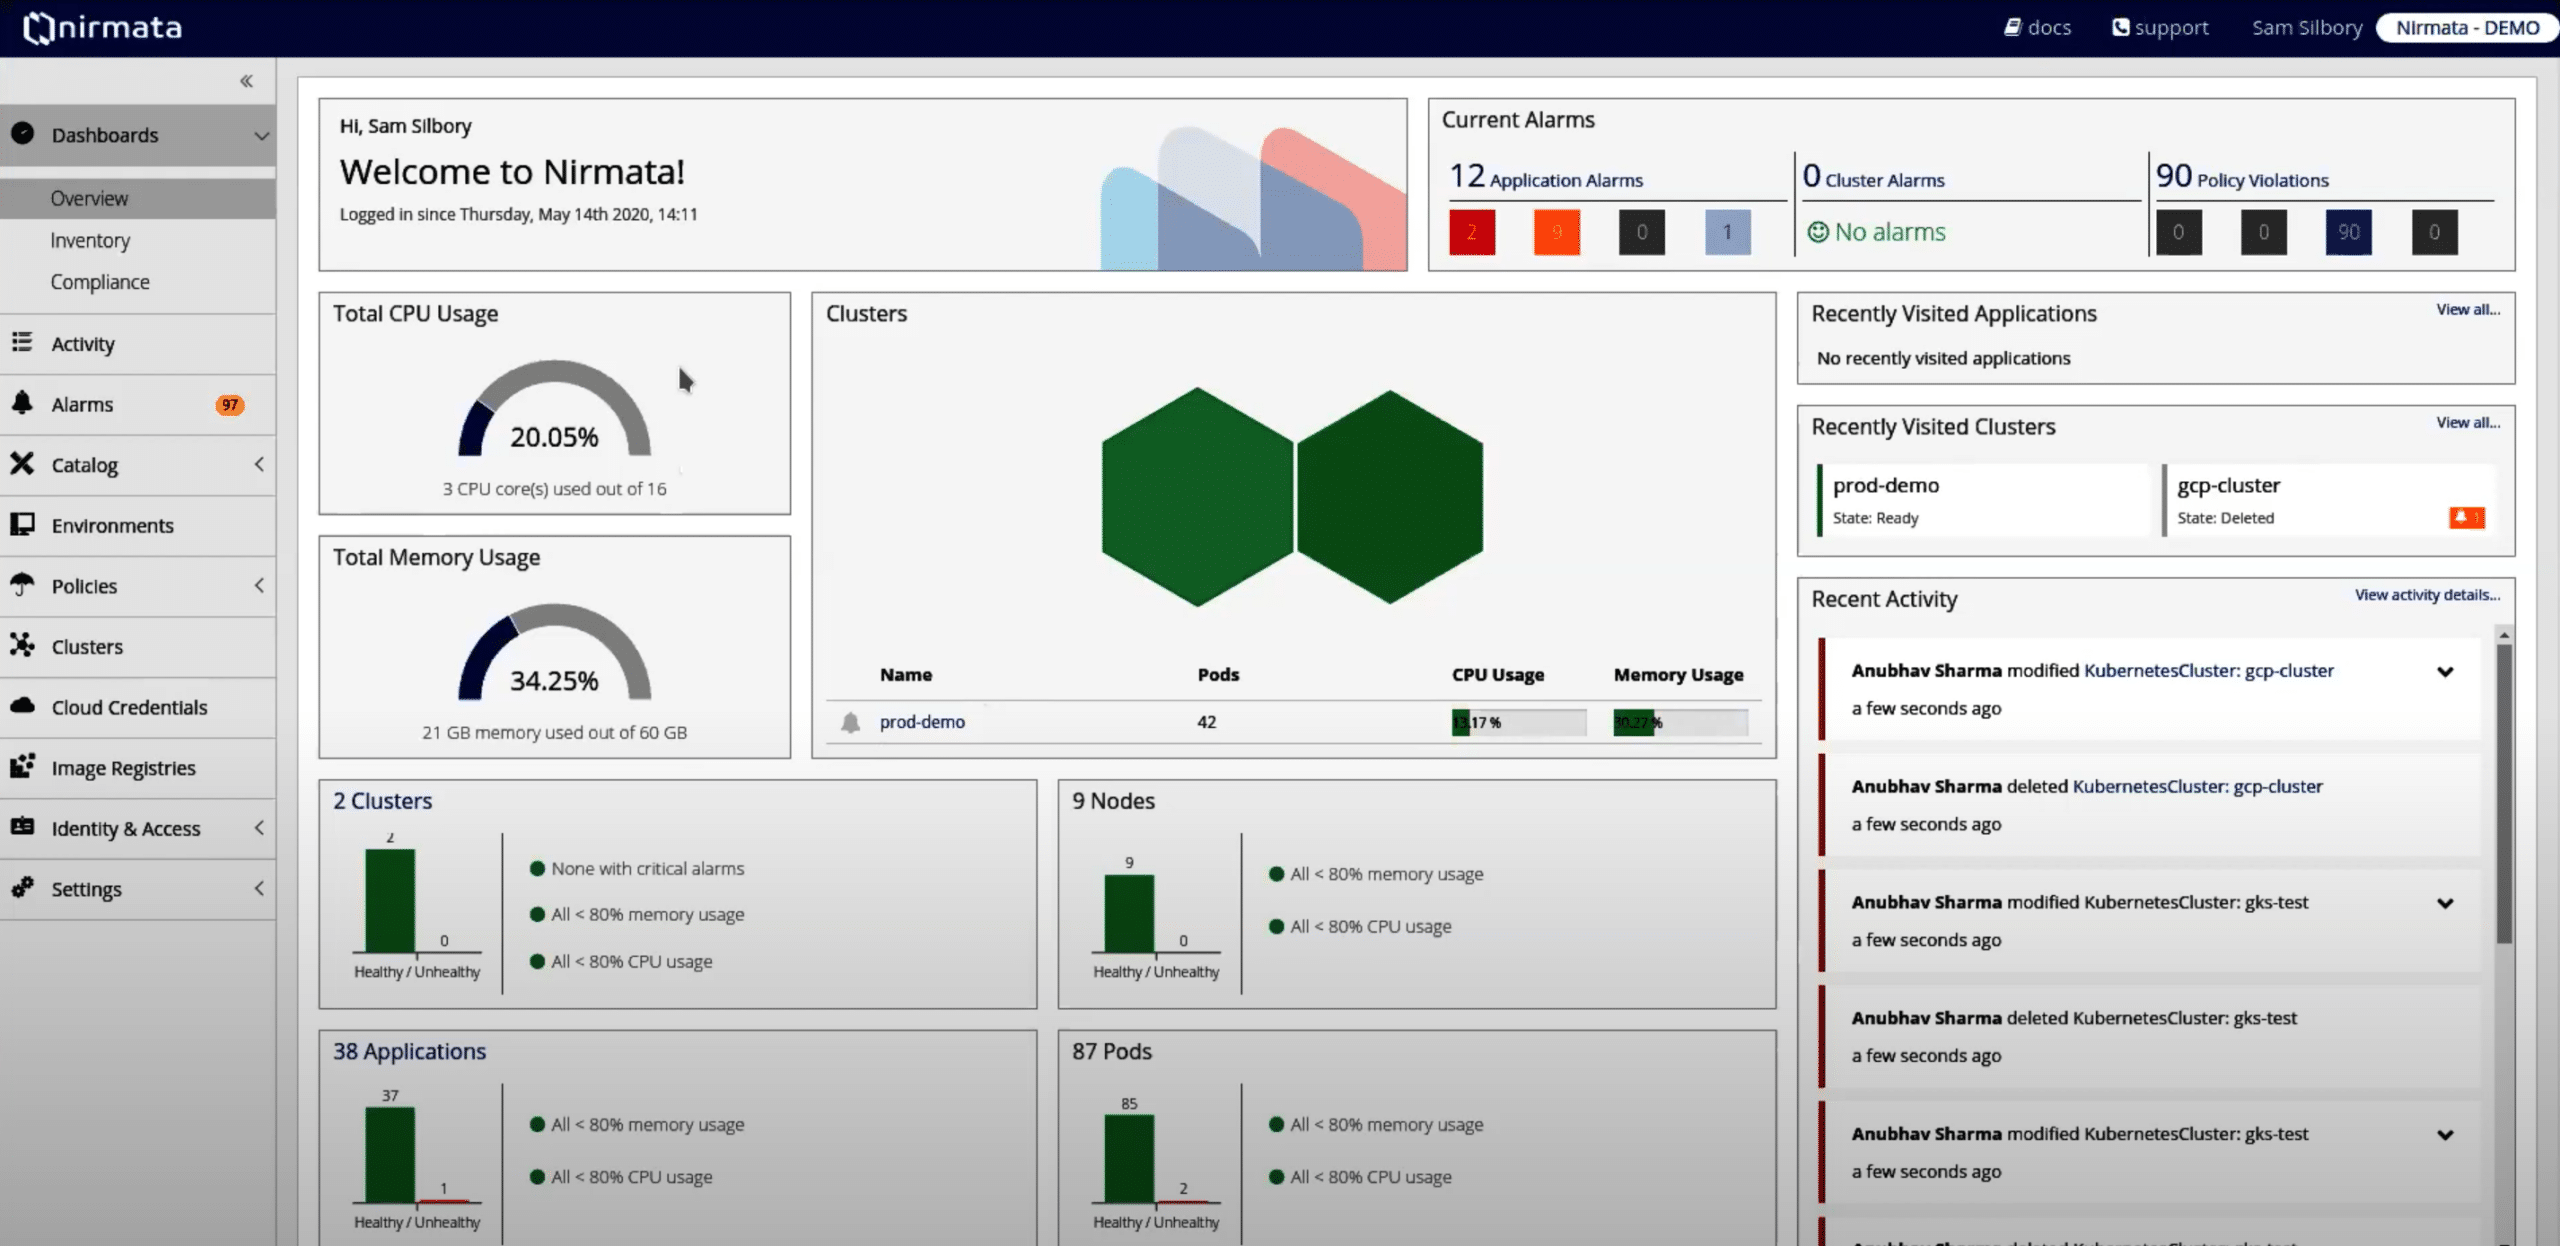Image resolution: width=2560 pixels, height=1246 pixels.
Task: Expand the Catalog menu chevron
Action: [x=259, y=464]
